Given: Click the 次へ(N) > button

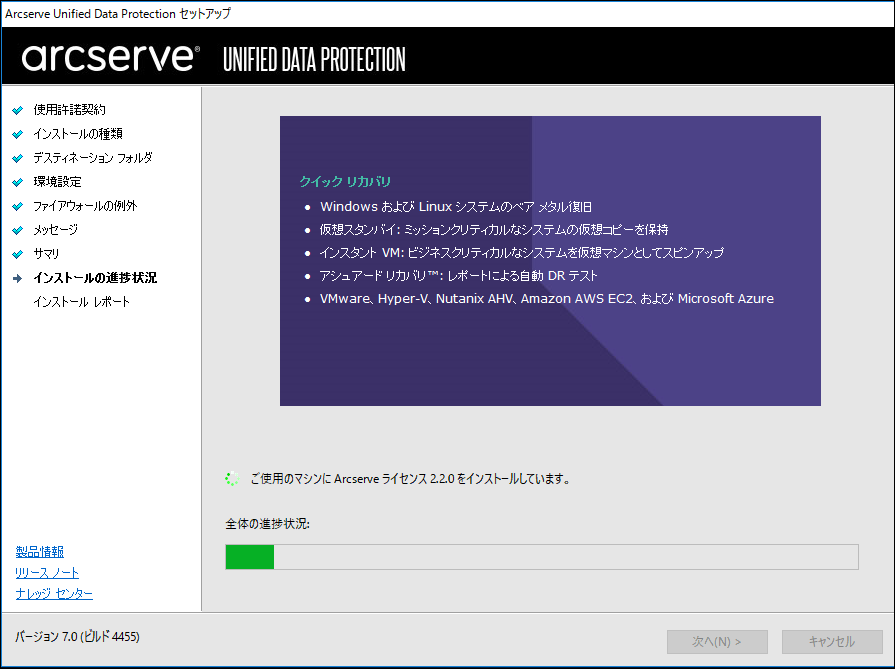Looking at the screenshot, I should pos(717,642).
